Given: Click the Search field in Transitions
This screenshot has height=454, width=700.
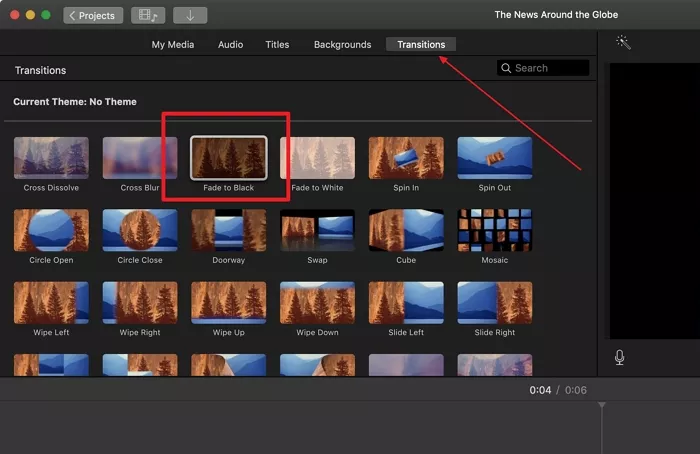Looking at the screenshot, I should click(x=543, y=68).
